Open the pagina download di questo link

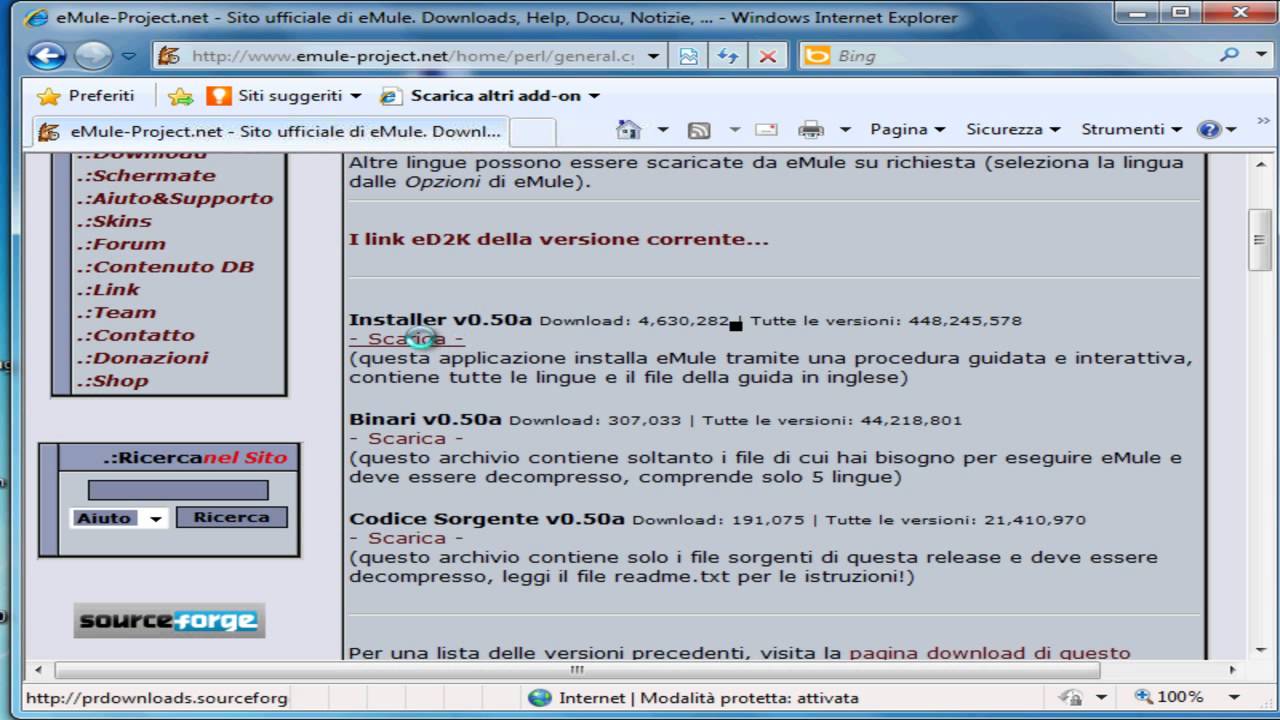(990, 653)
